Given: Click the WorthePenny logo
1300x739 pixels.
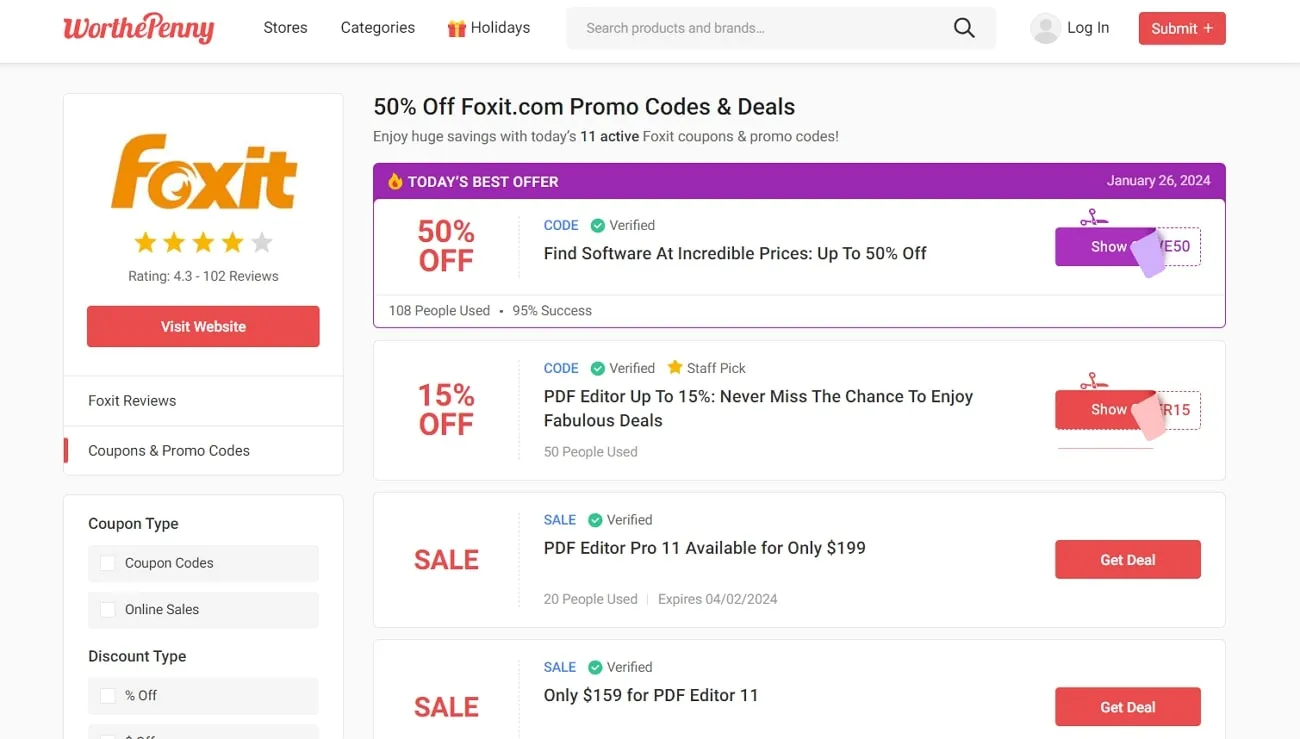Looking at the screenshot, I should point(138,28).
